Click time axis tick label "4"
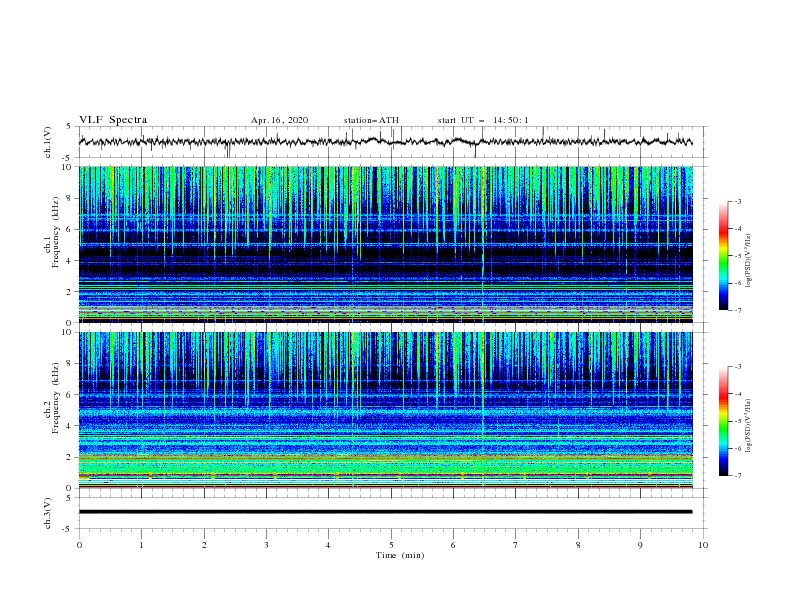Viewport: 792px width, 612px height. 328,545
